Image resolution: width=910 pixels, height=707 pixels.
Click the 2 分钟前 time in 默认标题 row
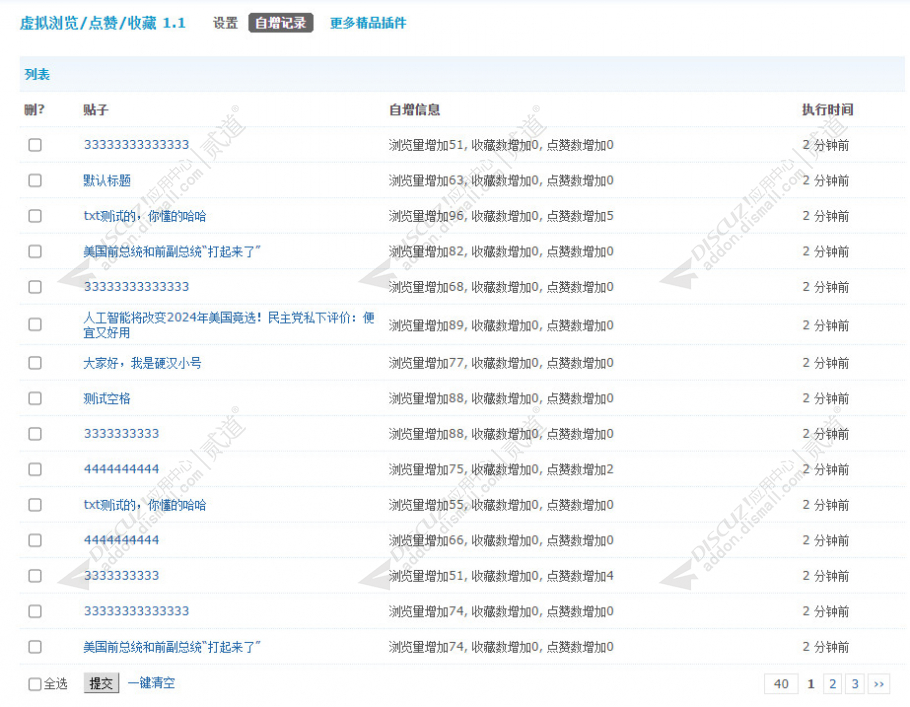[826, 181]
